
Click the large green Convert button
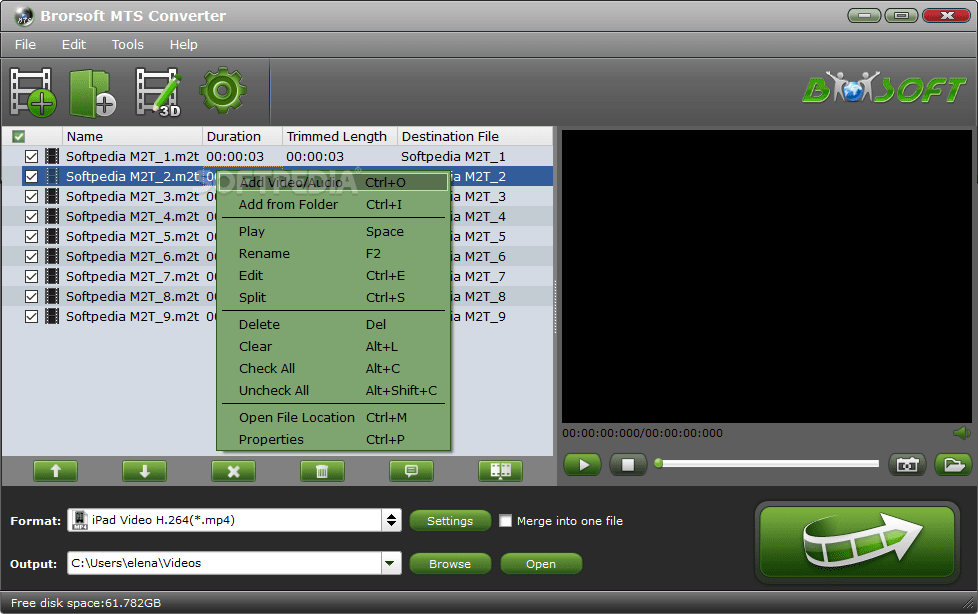coord(857,542)
